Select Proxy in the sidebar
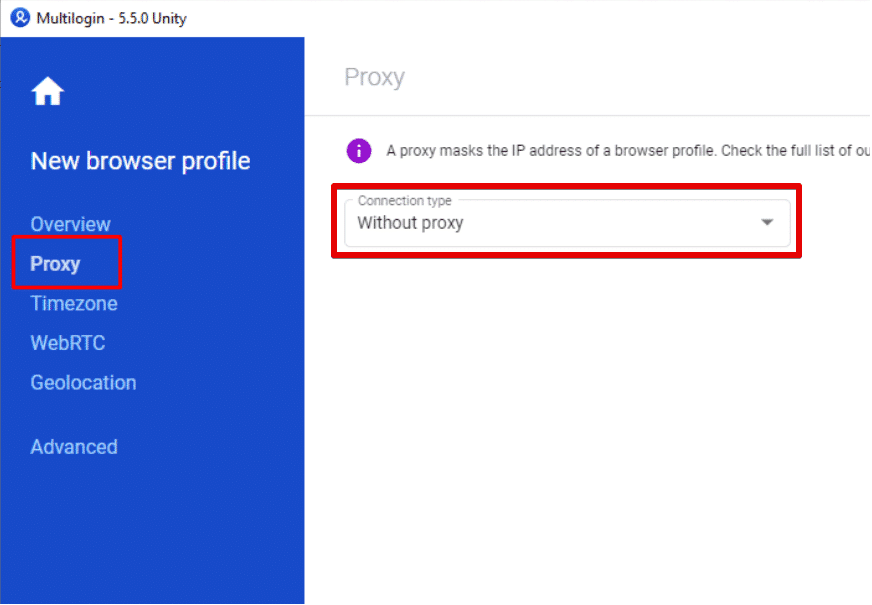This screenshot has width=872, height=605. [55, 264]
